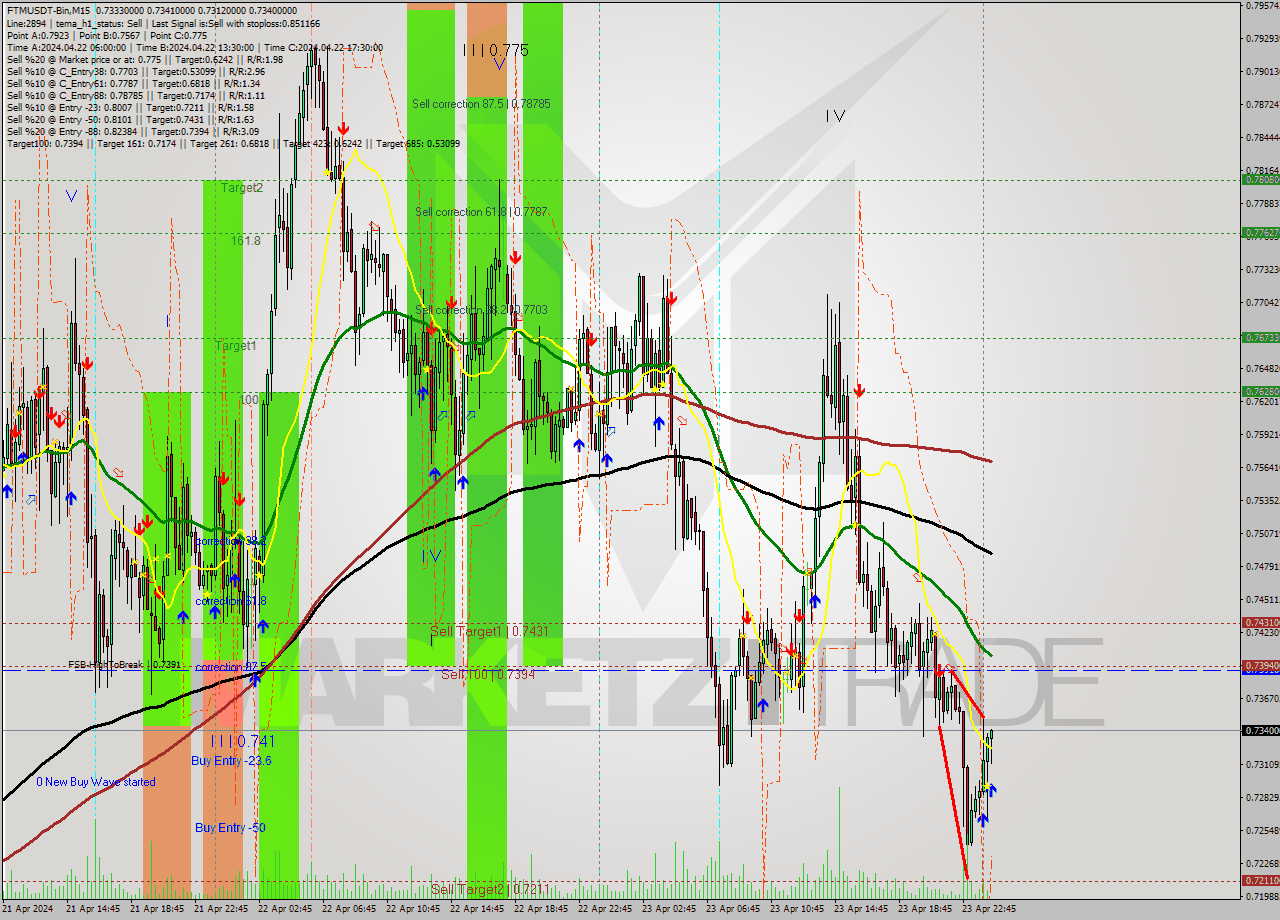Click the '23 Apr 10:45' time axis label

pos(797,909)
